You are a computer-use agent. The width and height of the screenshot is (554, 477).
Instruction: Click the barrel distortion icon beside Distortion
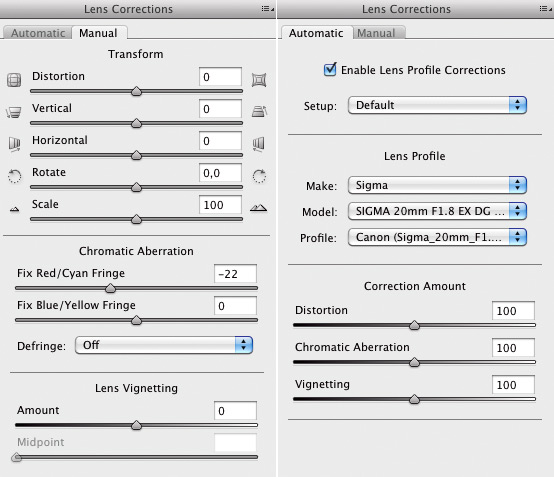pyautogui.click(x=14, y=80)
